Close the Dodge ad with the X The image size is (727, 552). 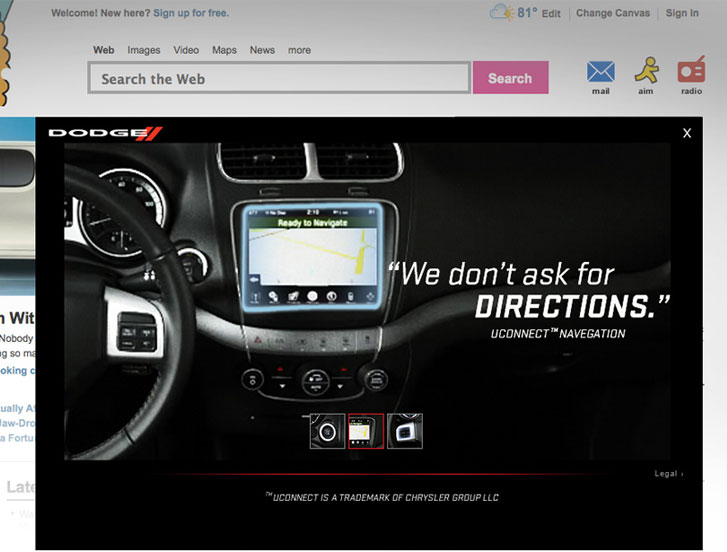687,133
